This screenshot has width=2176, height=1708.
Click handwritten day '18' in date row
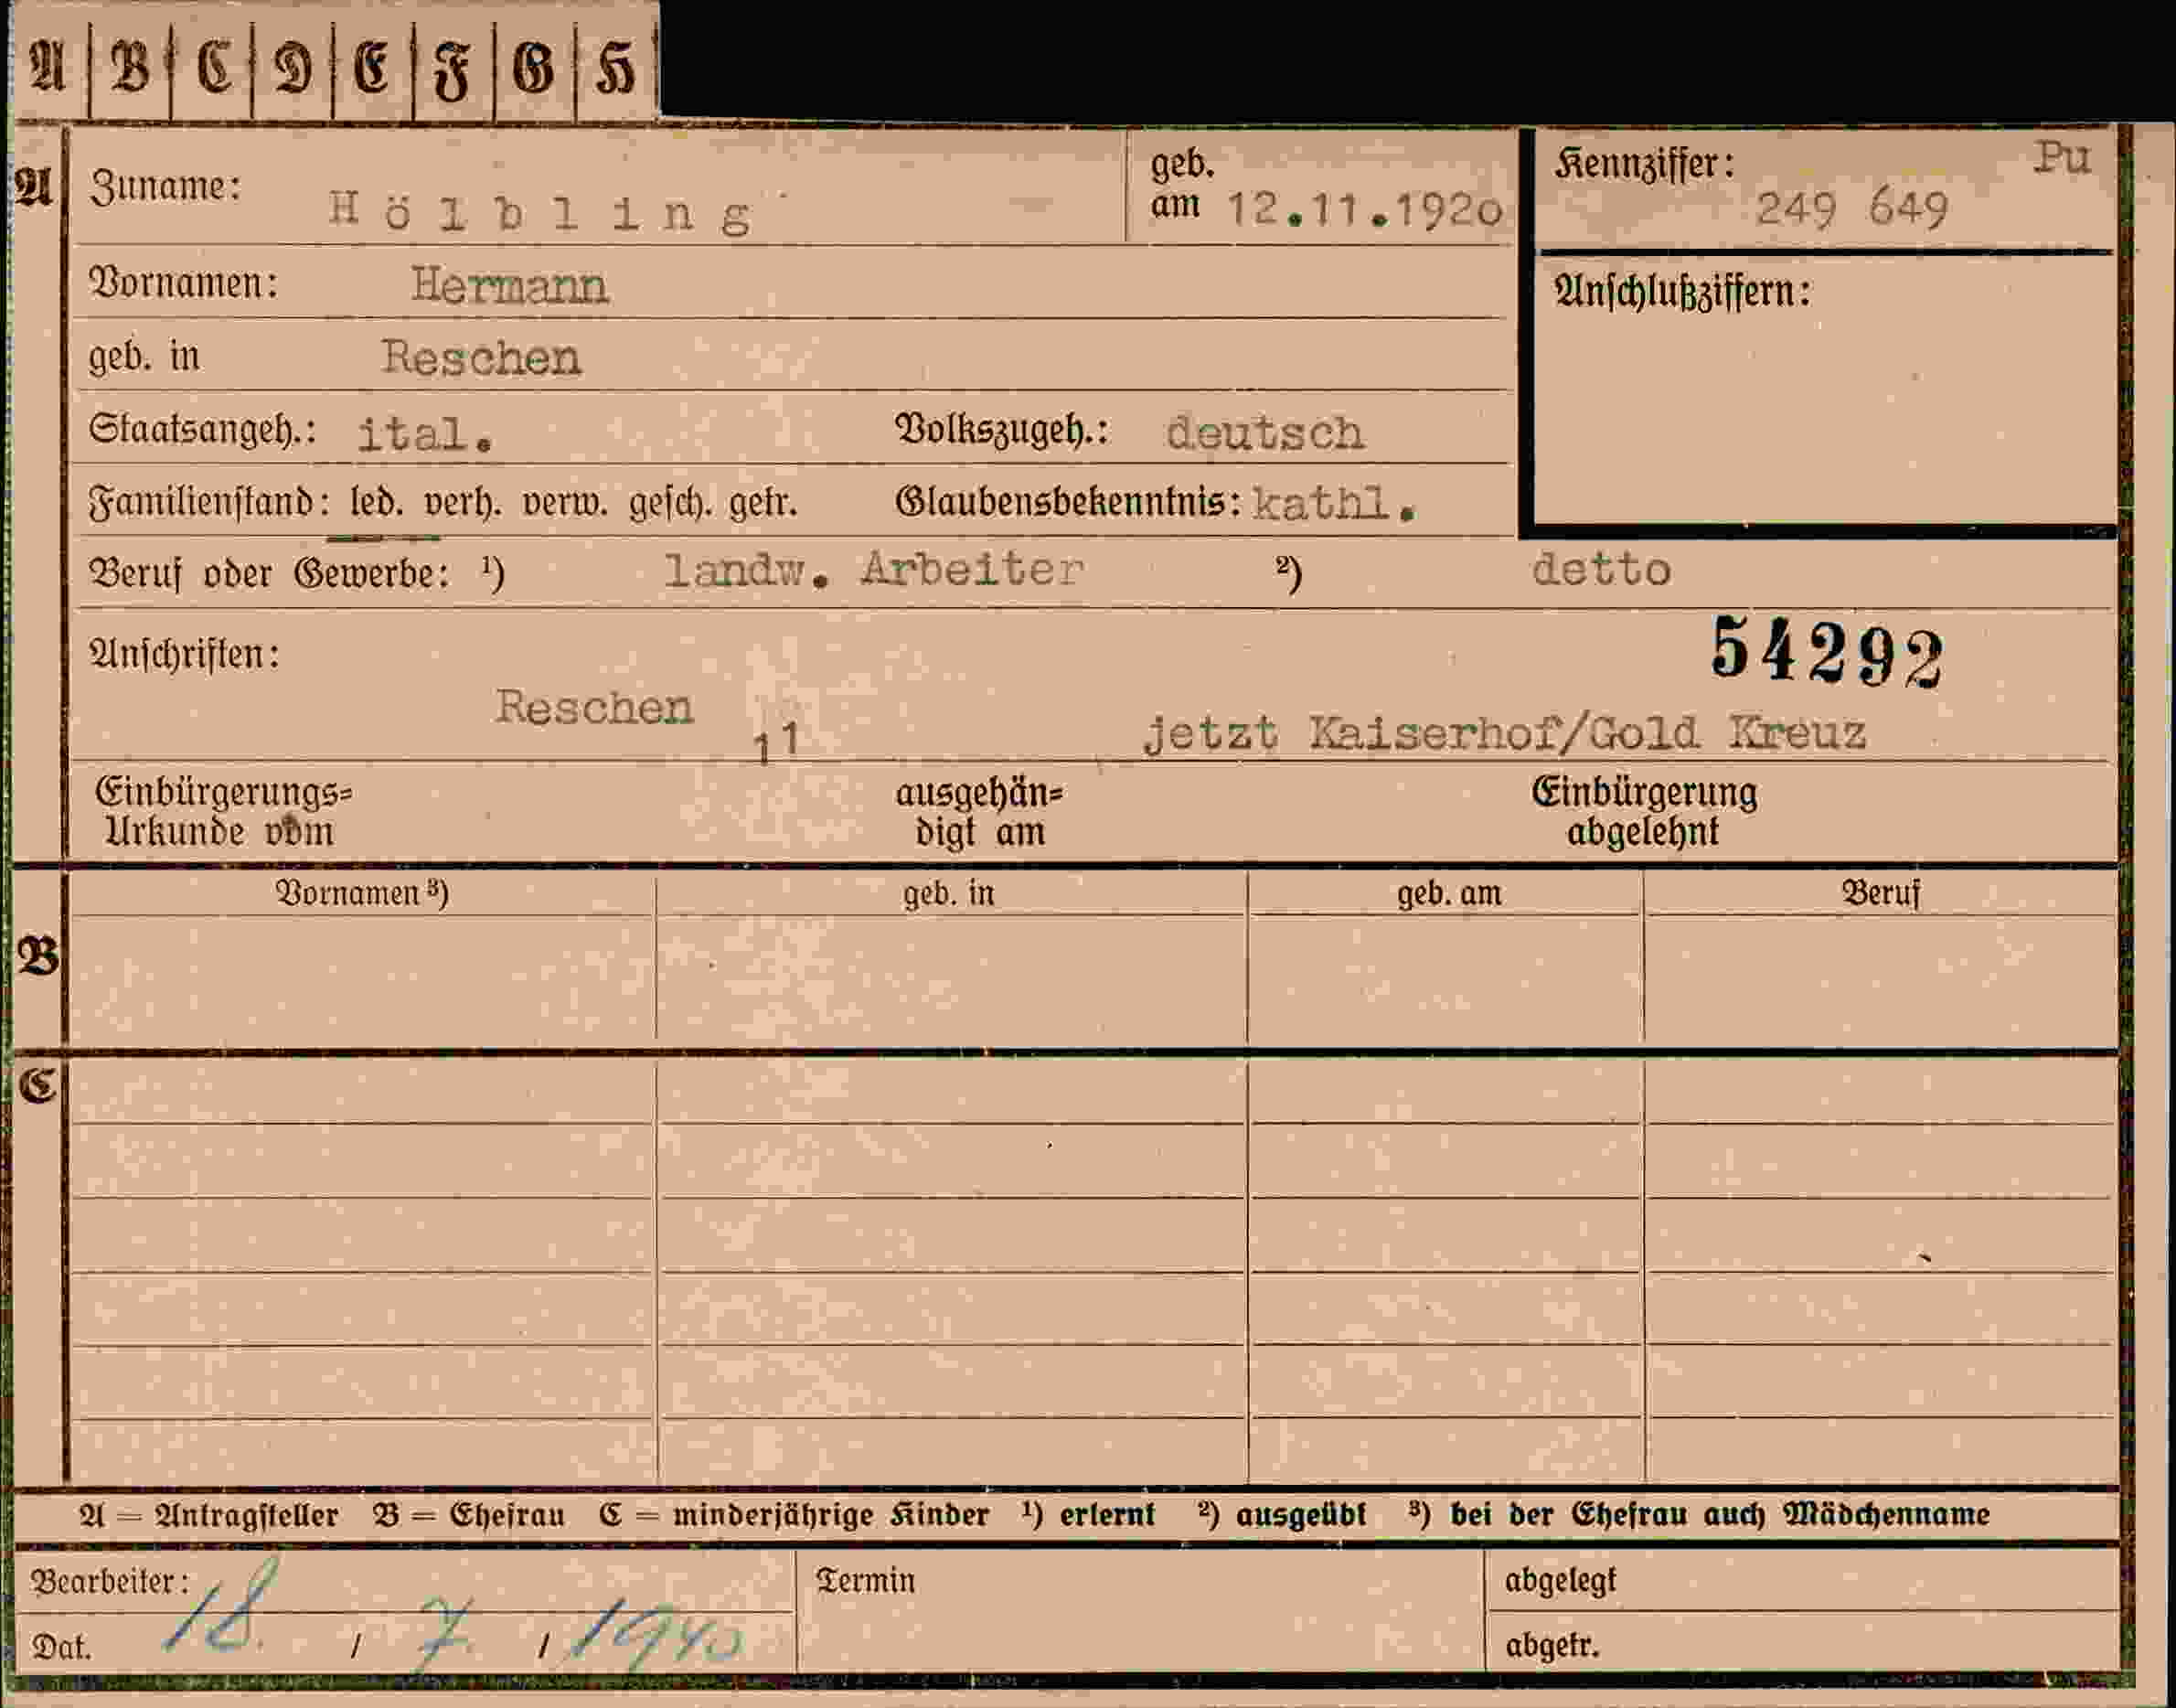[219, 1605]
